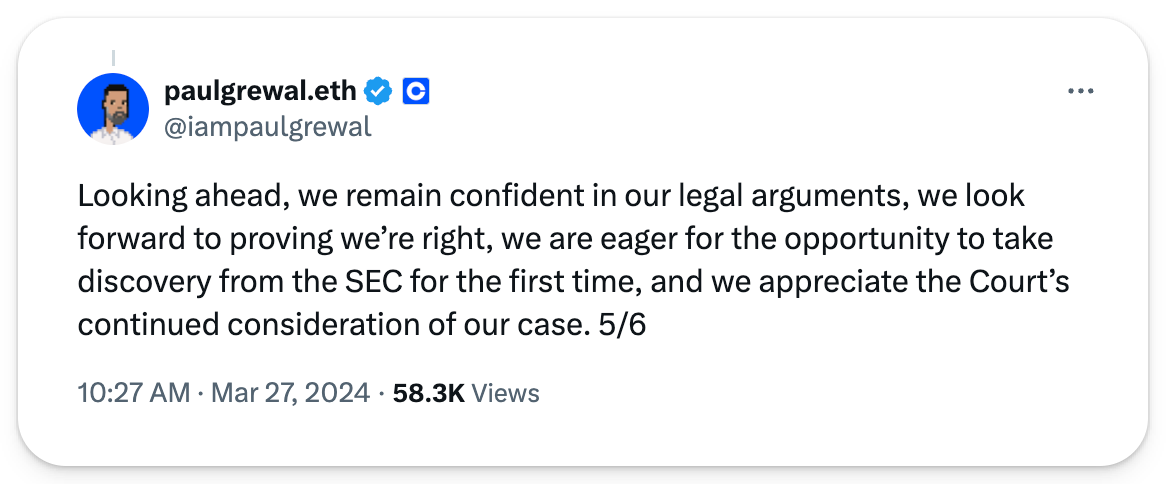Open the paulgrewal.eth display name link

click(259, 92)
